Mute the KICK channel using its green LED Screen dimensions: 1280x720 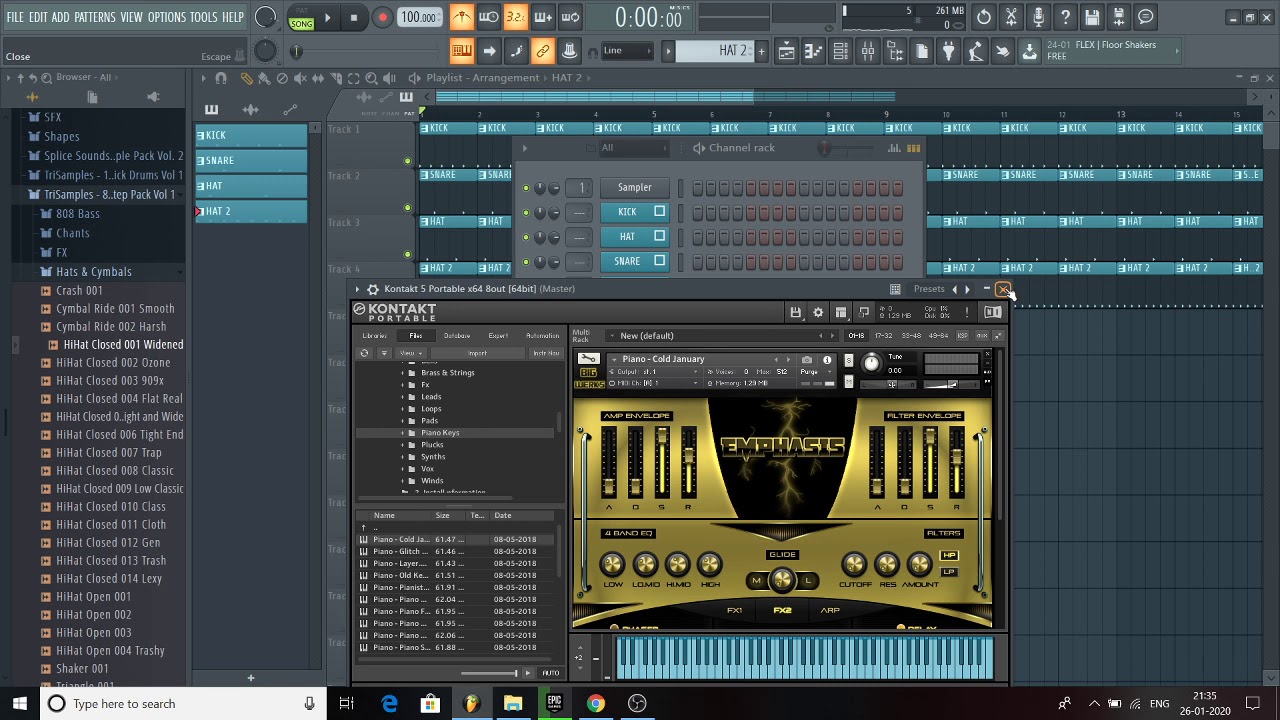(x=526, y=212)
